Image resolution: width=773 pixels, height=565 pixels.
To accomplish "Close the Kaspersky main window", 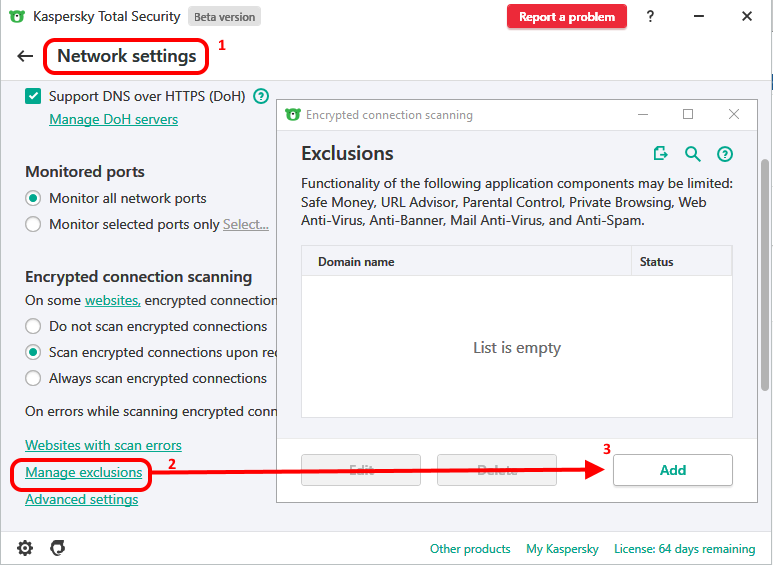I will point(746,17).
